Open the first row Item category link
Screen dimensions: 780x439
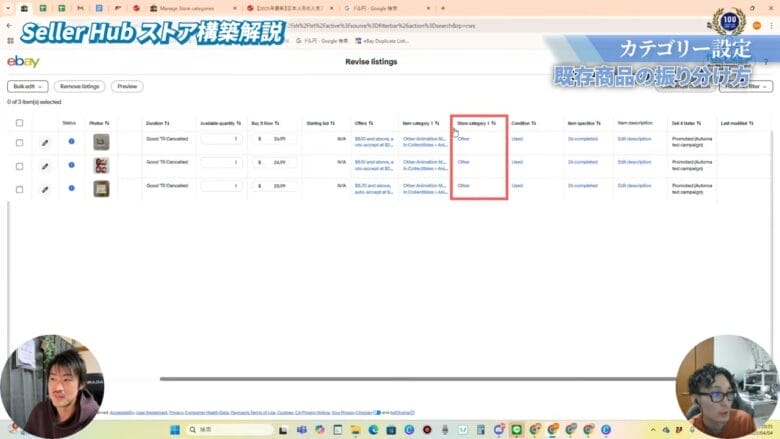pos(425,142)
